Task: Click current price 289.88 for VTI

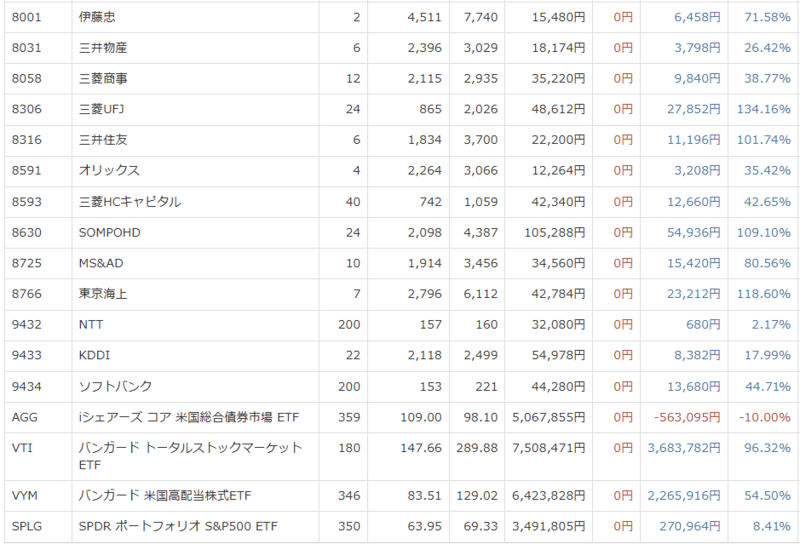Action: (477, 448)
